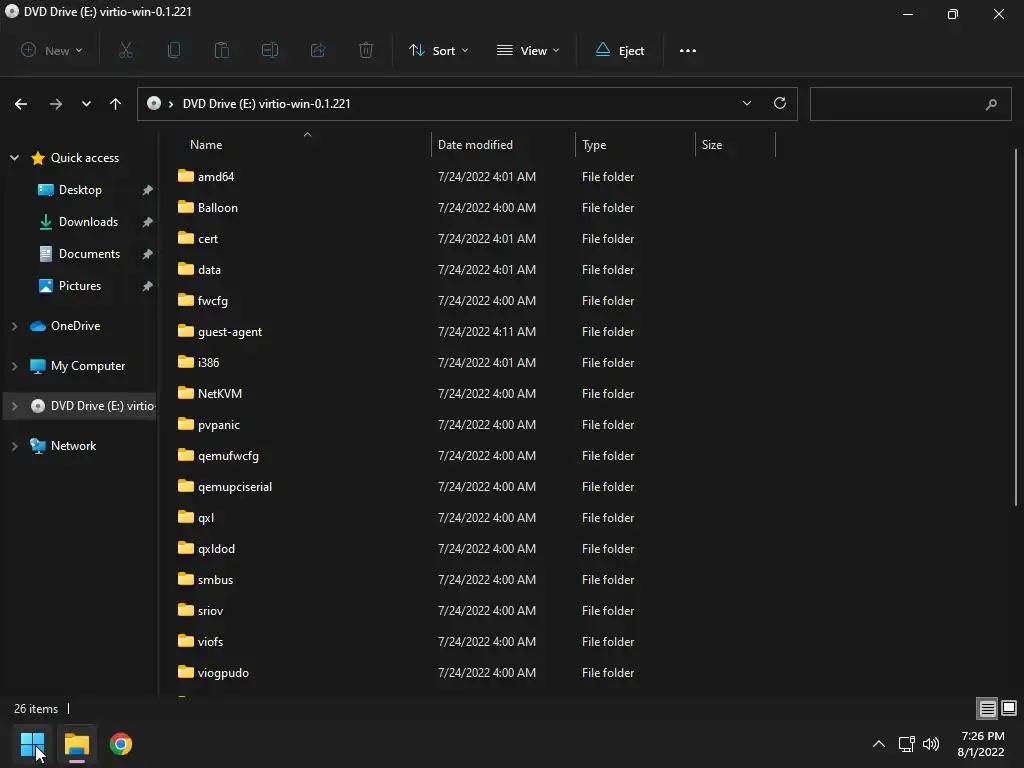Go back with the left arrow
1024x768 pixels.
click(21, 104)
